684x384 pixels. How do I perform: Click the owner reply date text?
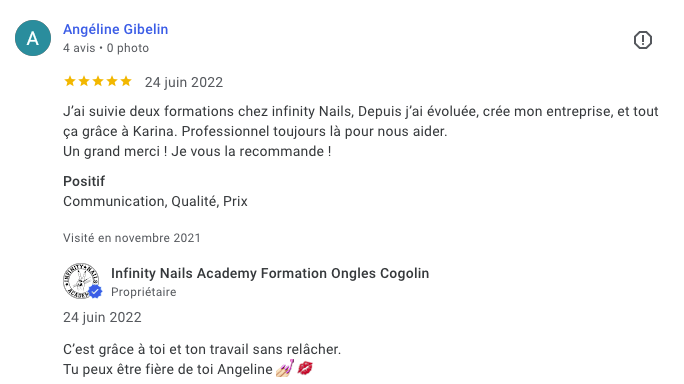[x=103, y=317]
